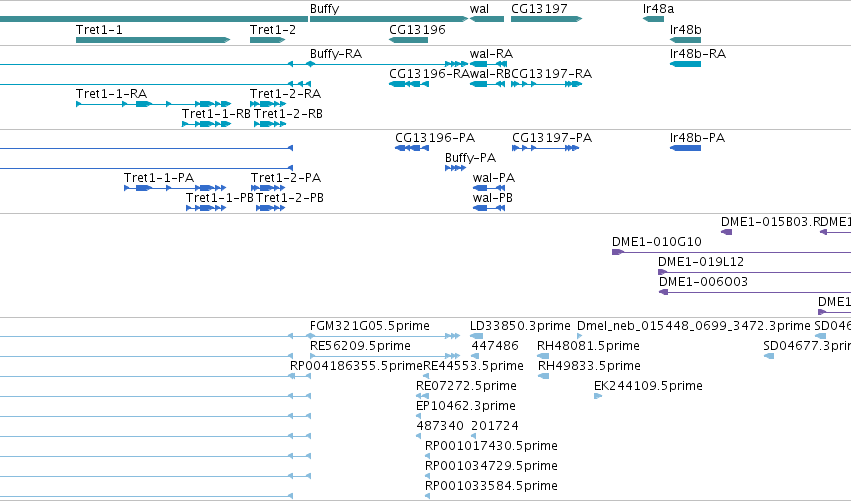Viewport: 851px width, 501px height.
Task: Click the Tret1-2-RB transcript label
Action: [288, 114]
